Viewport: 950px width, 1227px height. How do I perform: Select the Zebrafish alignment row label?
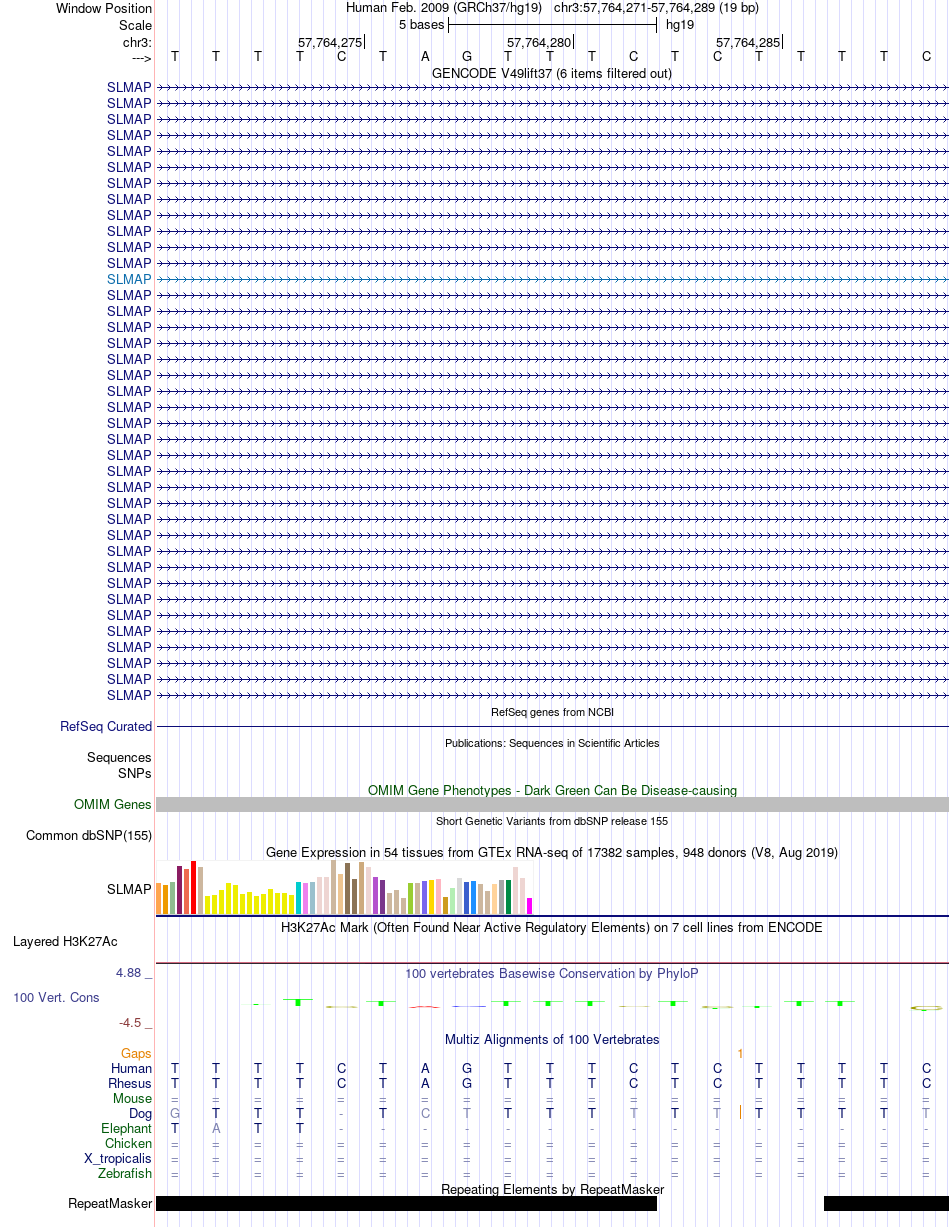pyautogui.click(x=125, y=1173)
